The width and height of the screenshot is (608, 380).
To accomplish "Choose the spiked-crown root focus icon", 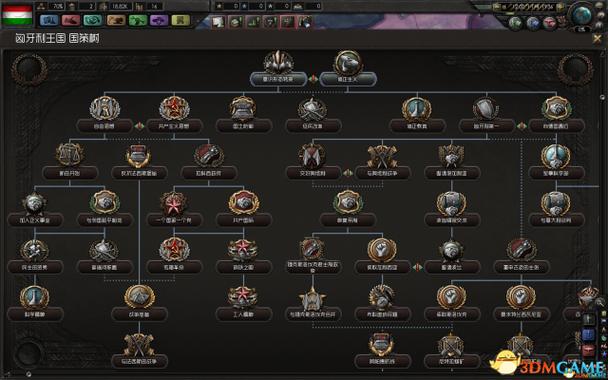I will pos(278,62).
